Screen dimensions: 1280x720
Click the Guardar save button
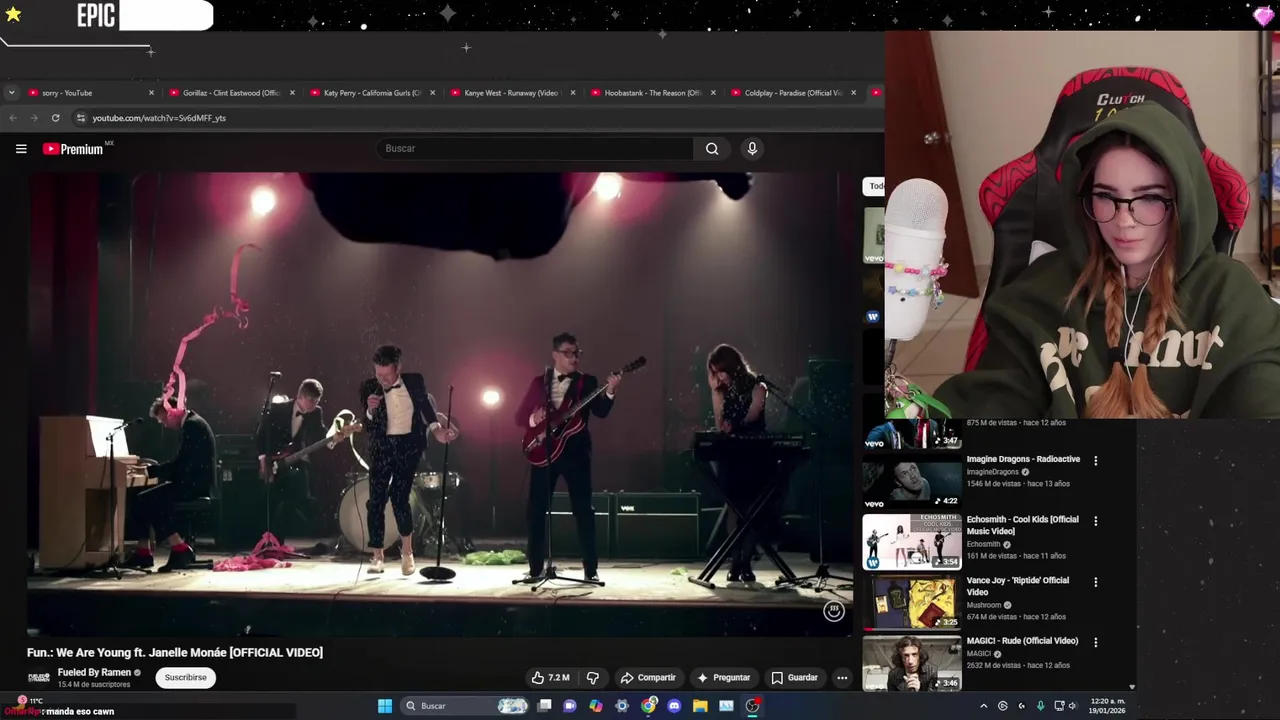(x=794, y=678)
